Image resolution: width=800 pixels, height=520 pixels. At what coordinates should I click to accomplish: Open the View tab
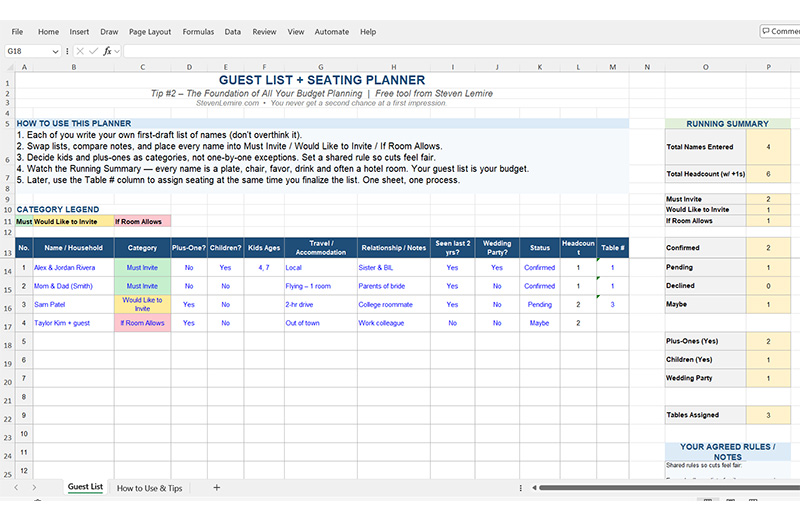pos(296,32)
